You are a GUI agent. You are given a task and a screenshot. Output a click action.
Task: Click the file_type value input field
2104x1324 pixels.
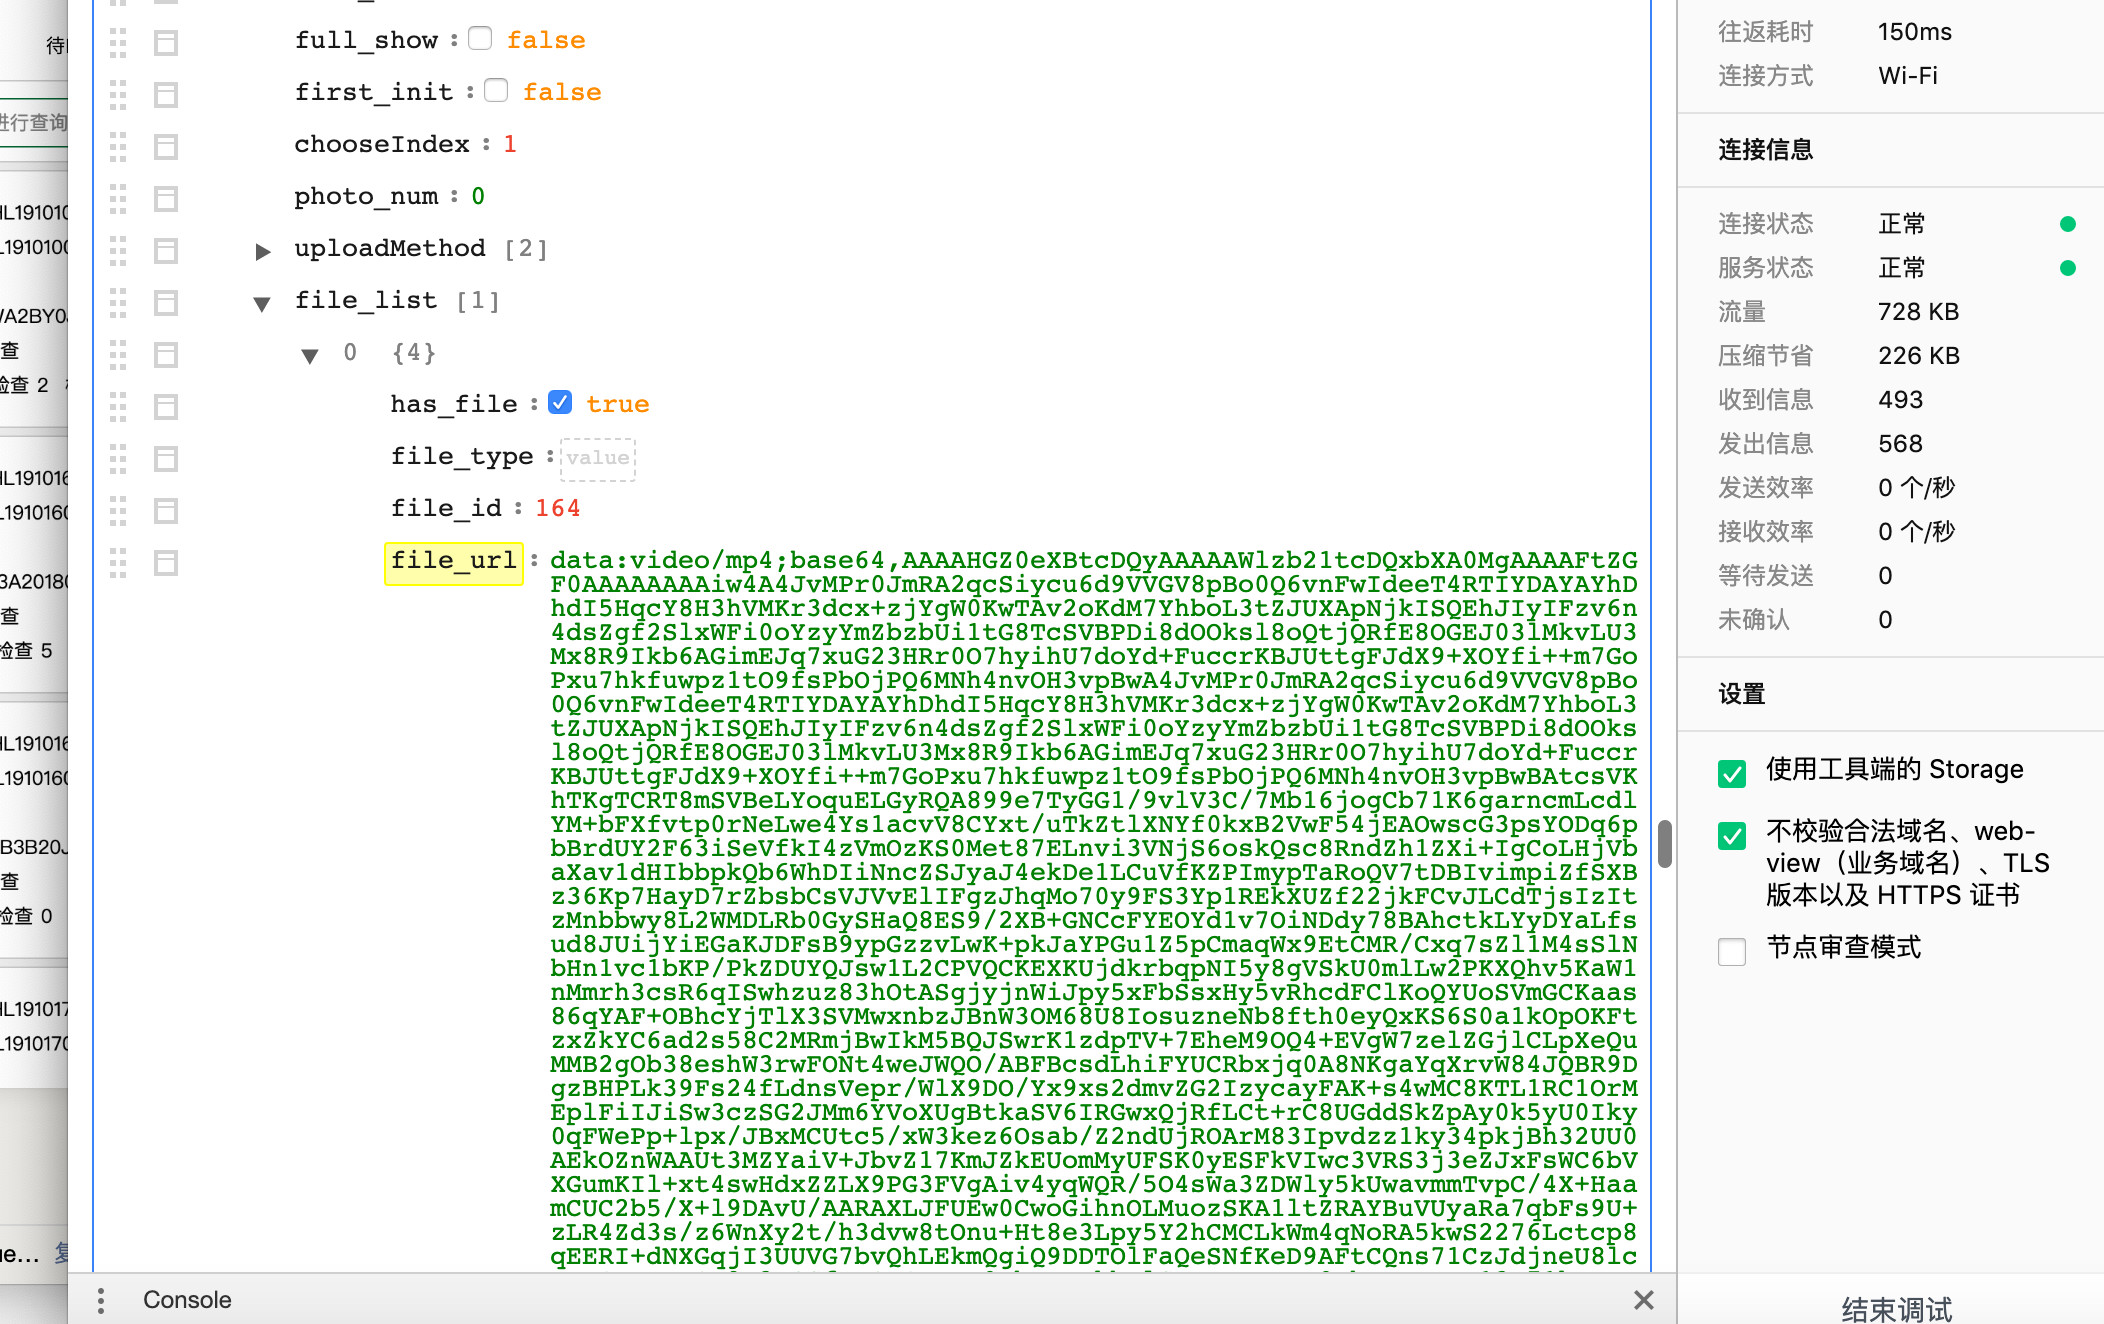598,458
